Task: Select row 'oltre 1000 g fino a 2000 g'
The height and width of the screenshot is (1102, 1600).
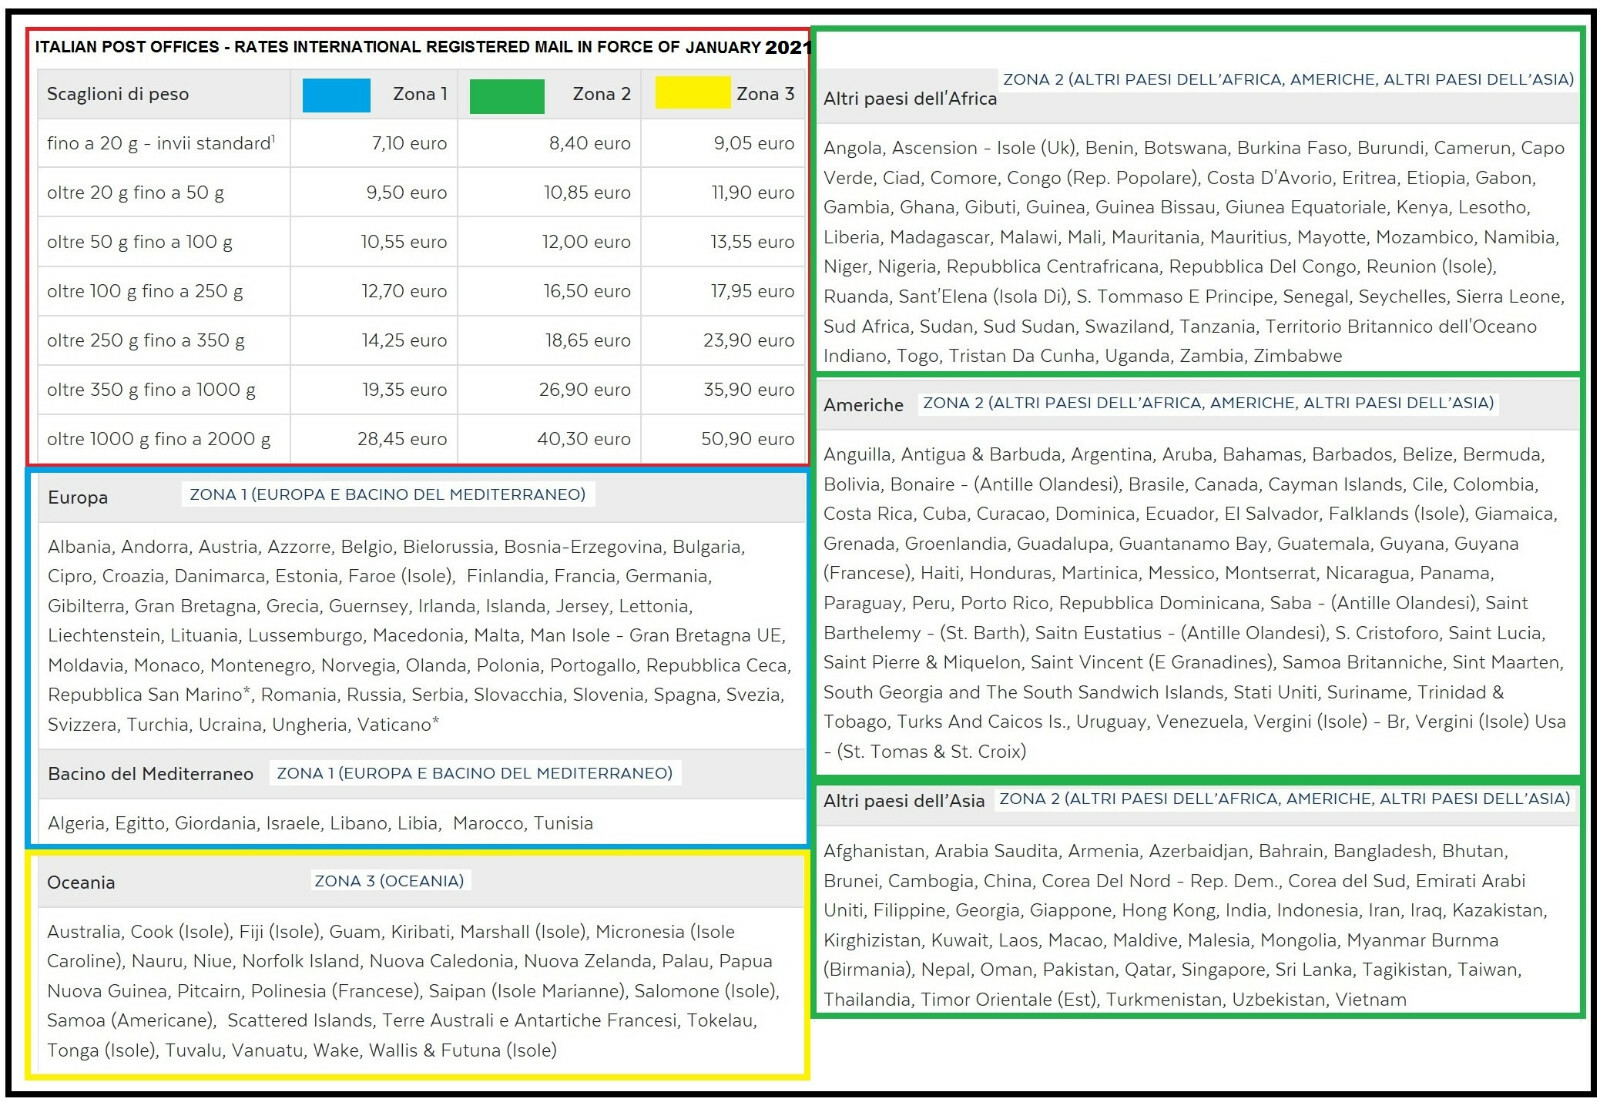Action: [422, 438]
